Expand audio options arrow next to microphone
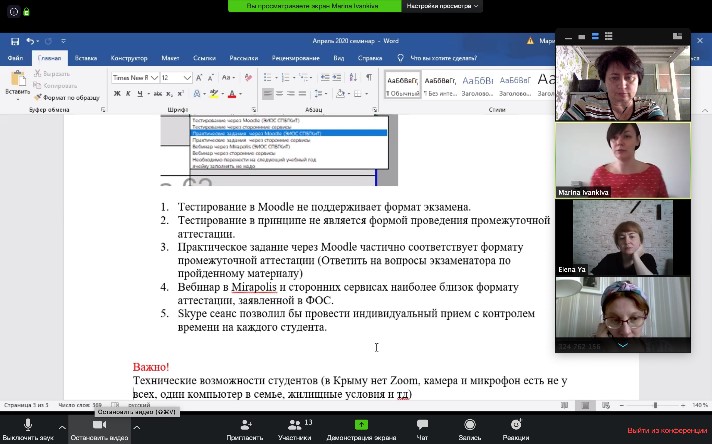This screenshot has height=444, width=712. point(62,427)
